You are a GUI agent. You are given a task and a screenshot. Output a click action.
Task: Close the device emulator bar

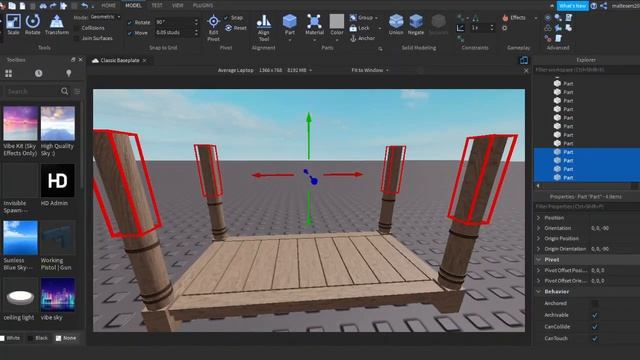[x=526, y=71]
